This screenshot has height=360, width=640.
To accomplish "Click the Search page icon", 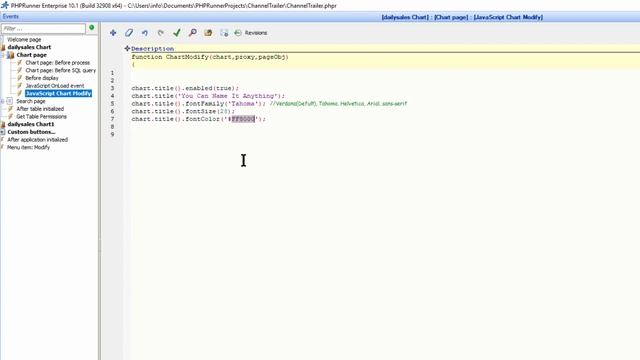I will 10,101.
